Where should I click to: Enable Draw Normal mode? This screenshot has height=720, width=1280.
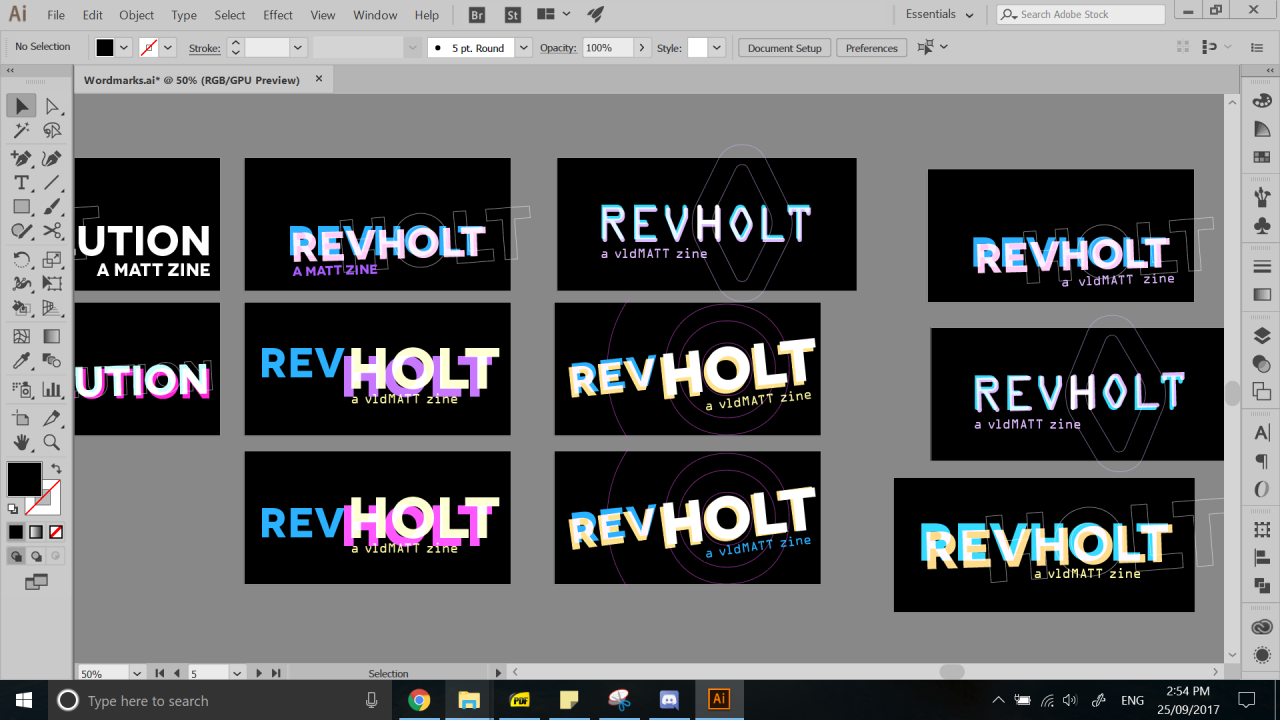pos(16,556)
